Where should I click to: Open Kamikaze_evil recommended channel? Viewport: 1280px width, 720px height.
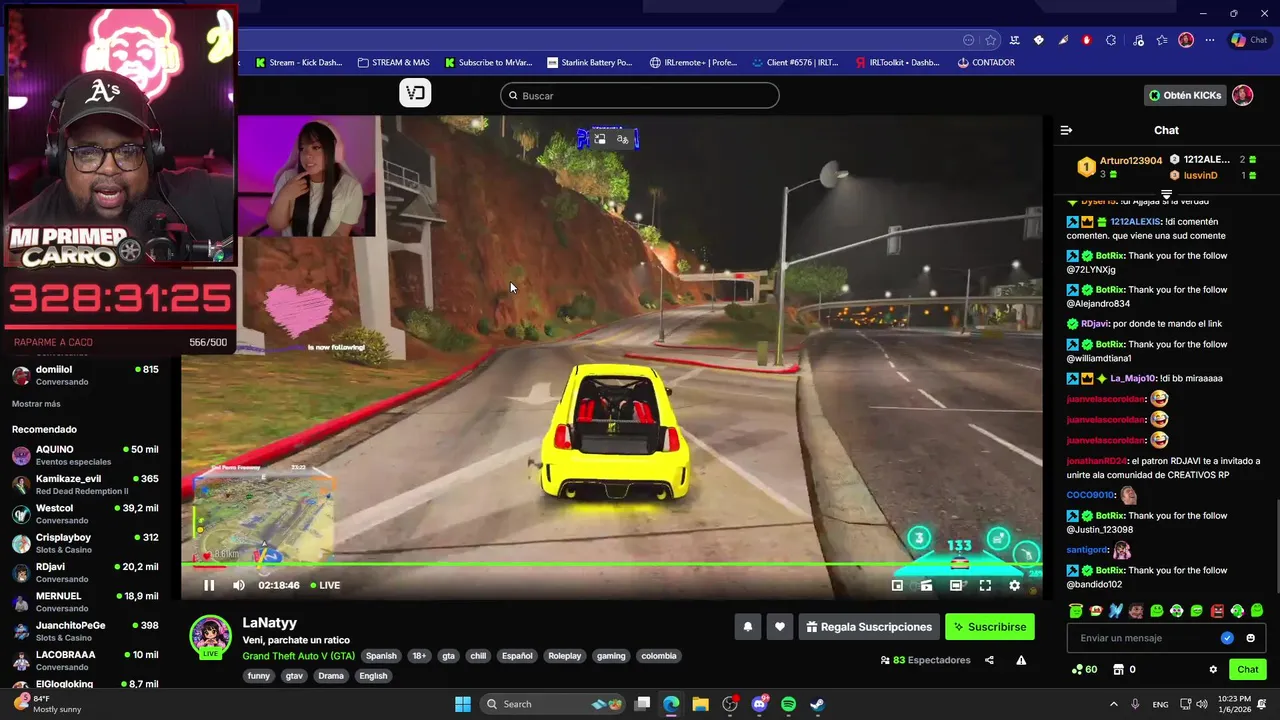point(85,484)
